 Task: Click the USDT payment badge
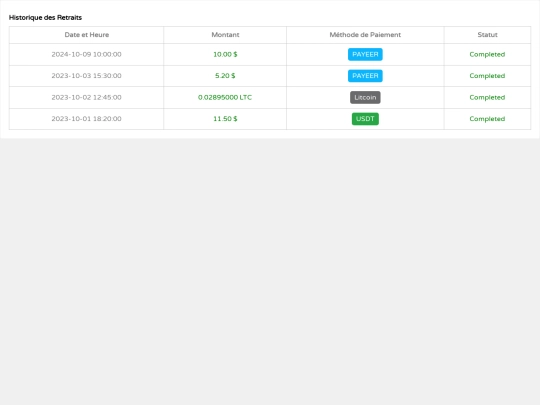coord(365,119)
